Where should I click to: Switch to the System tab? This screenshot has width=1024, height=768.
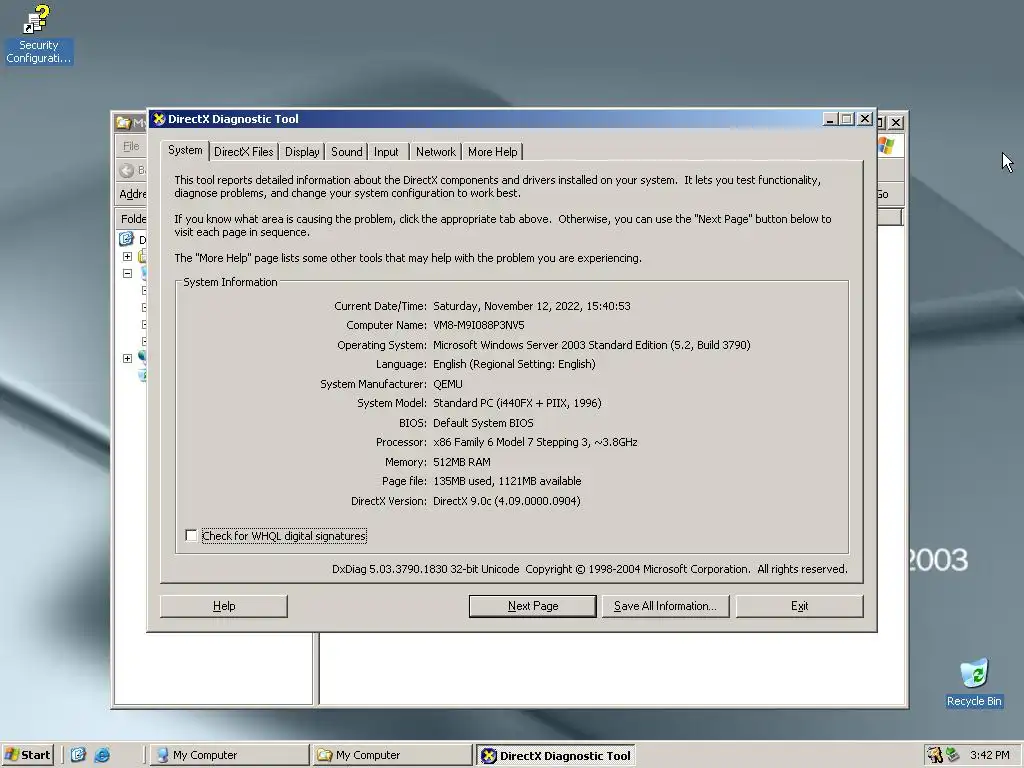coord(185,150)
